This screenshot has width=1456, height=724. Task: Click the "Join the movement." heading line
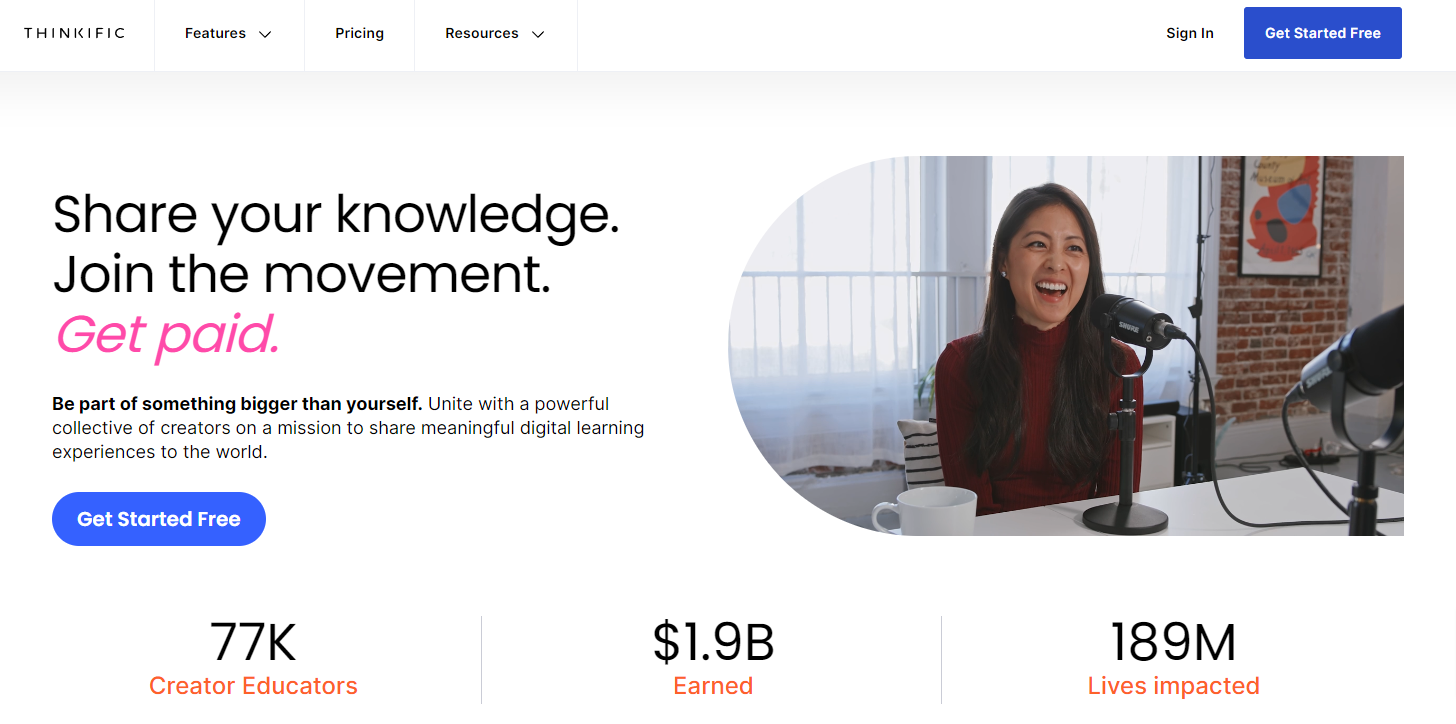click(302, 274)
